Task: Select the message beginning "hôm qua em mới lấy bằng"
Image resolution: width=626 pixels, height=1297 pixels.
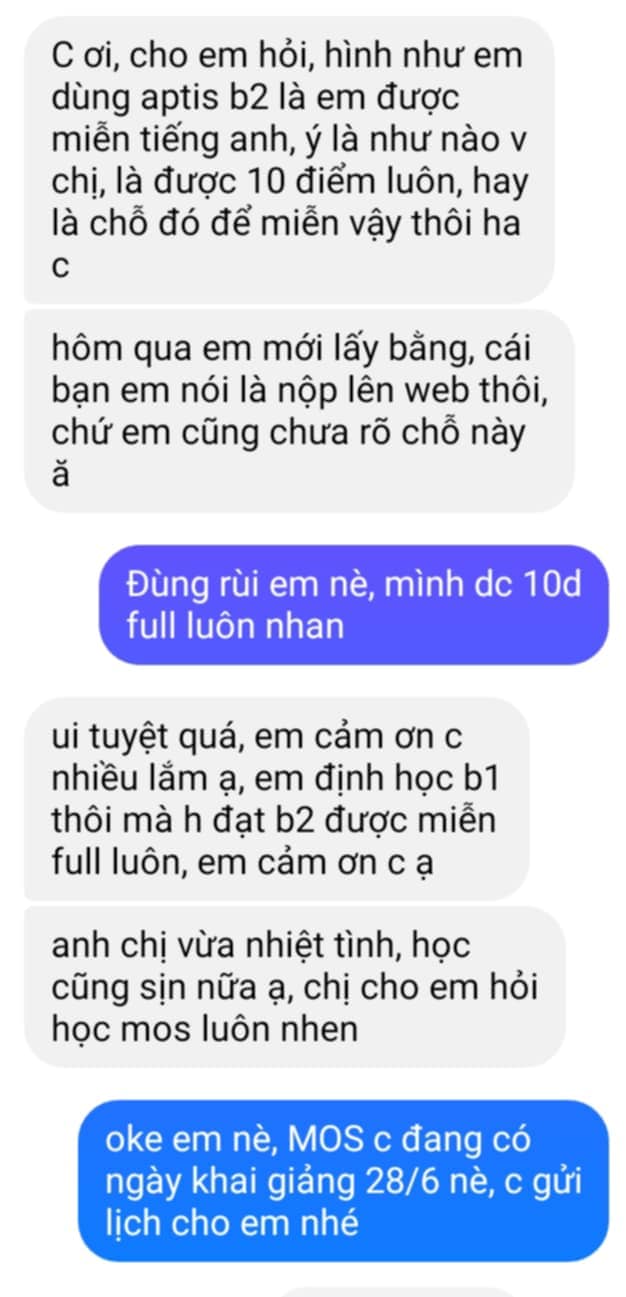Action: pyautogui.click(x=299, y=411)
